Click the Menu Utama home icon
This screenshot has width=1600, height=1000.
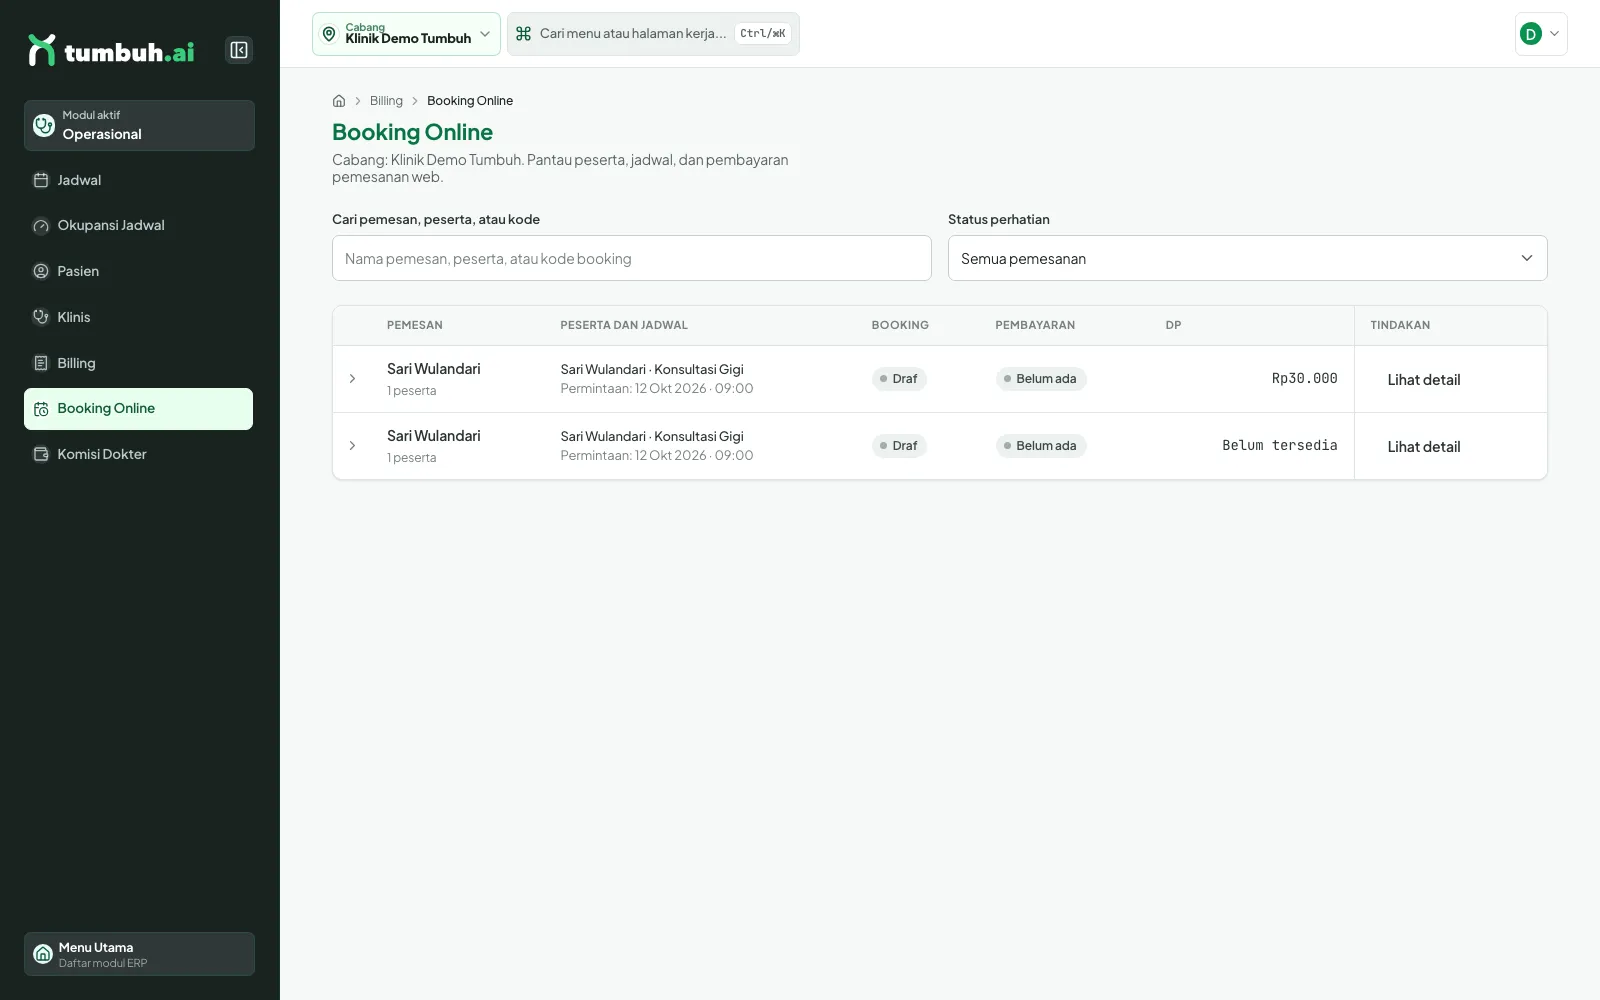[43, 954]
